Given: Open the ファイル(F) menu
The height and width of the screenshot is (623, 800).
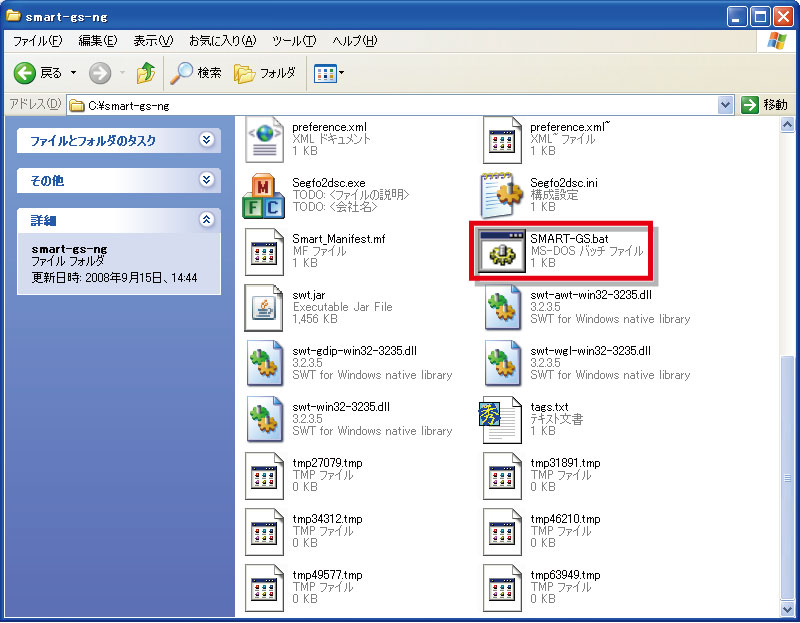Looking at the screenshot, I should (x=37, y=41).
